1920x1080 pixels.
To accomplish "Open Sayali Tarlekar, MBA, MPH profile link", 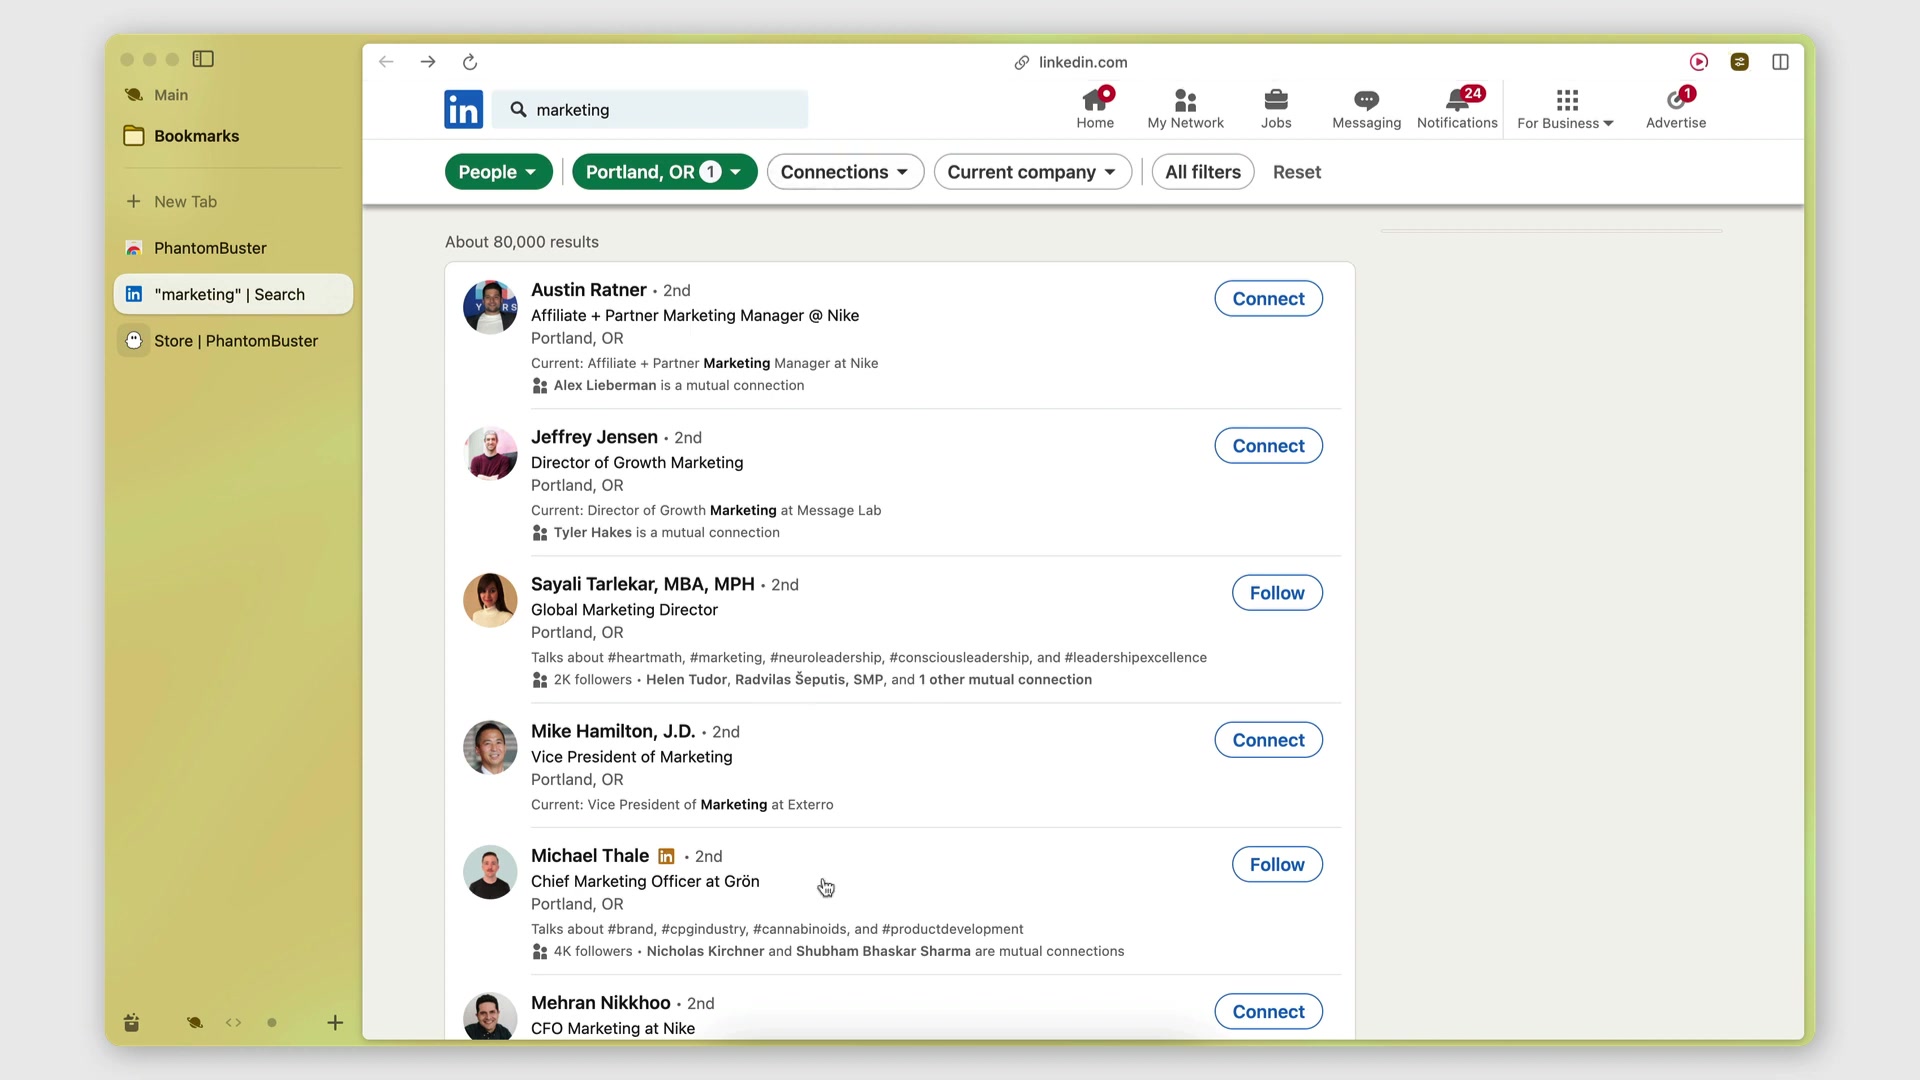I will pyautogui.click(x=642, y=584).
